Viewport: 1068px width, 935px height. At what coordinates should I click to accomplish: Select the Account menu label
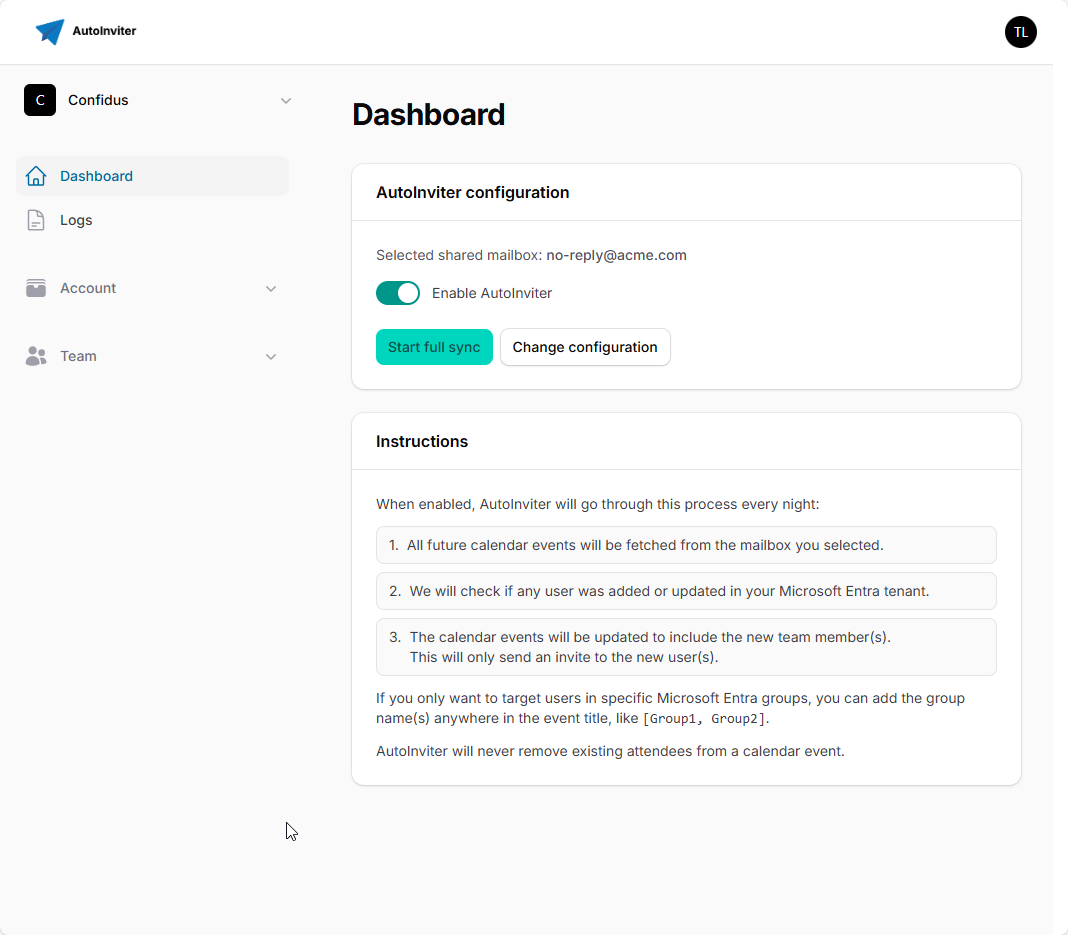(88, 288)
